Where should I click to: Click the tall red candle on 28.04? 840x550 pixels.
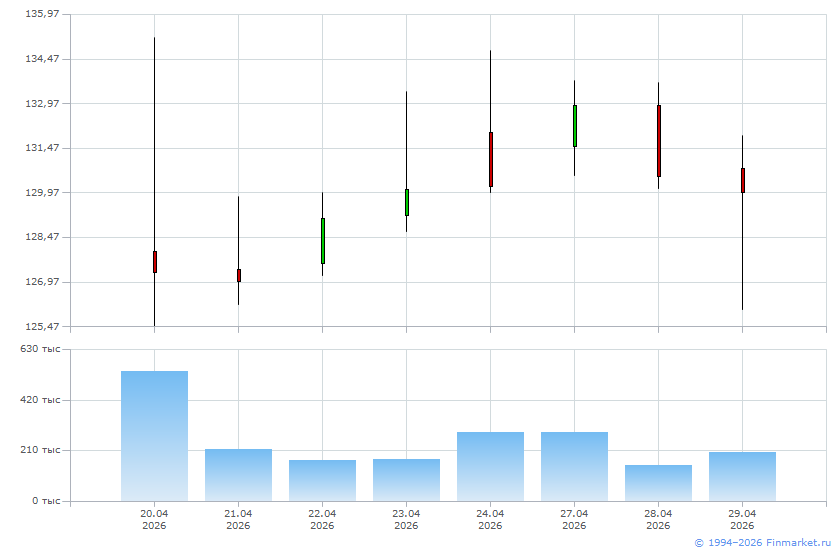[658, 141]
